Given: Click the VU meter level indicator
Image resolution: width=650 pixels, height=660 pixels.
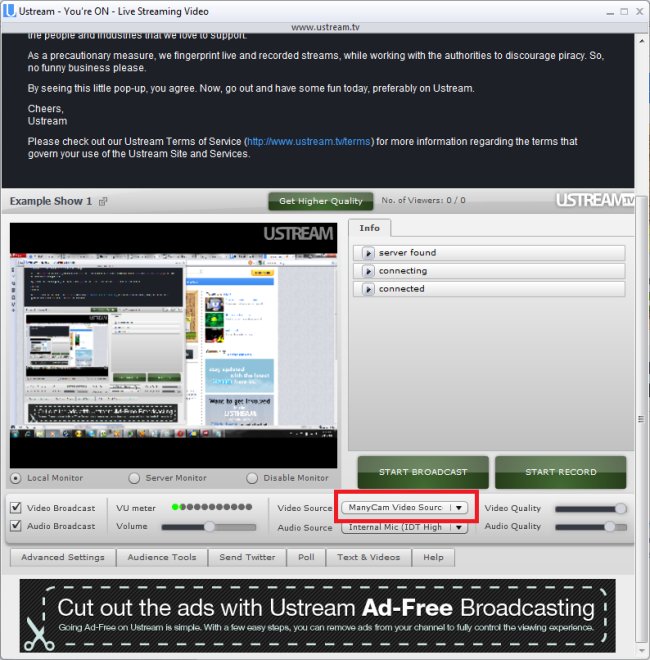Looking at the screenshot, I should pyautogui.click(x=212, y=507).
